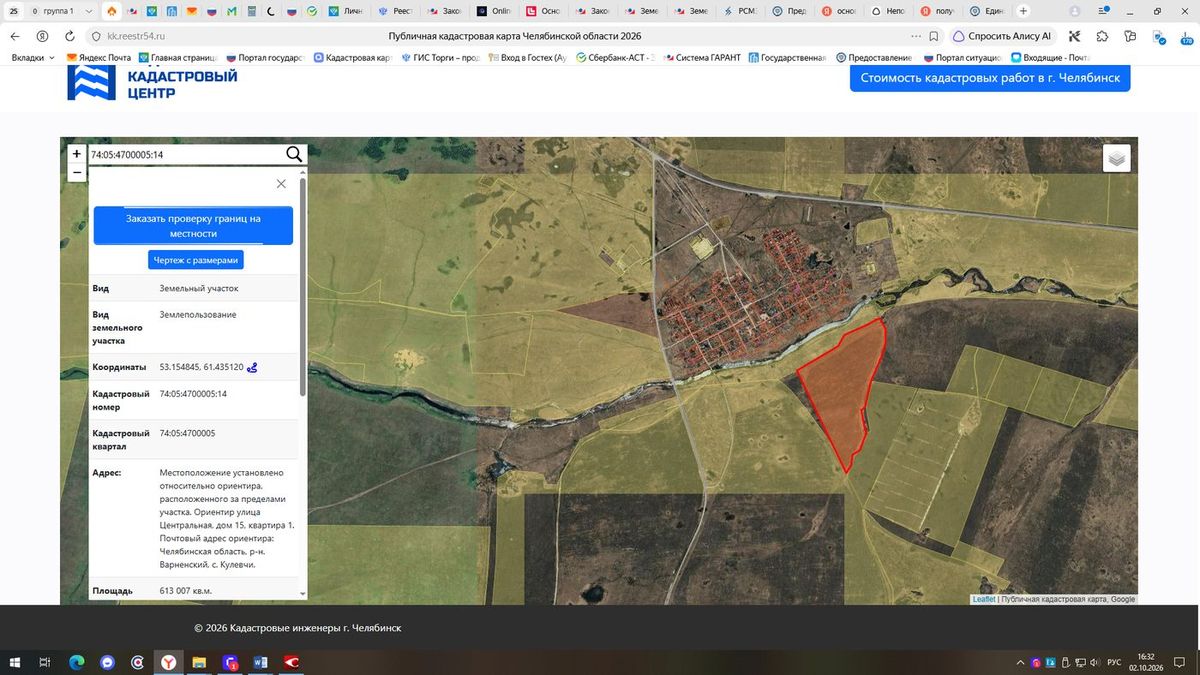This screenshot has height=675, width=1200.
Task: Open the browser downloads icon
Action: [1187, 36]
